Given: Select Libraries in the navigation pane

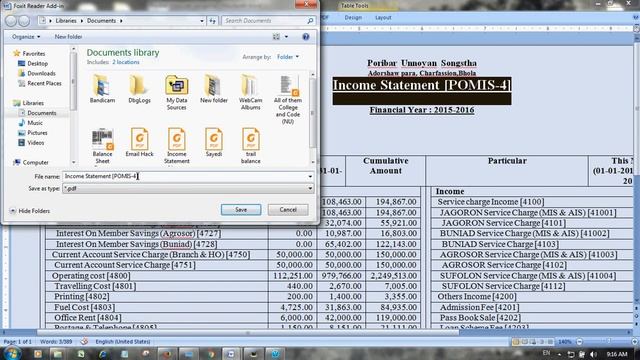Looking at the screenshot, I should pyautogui.click(x=29, y=103).
